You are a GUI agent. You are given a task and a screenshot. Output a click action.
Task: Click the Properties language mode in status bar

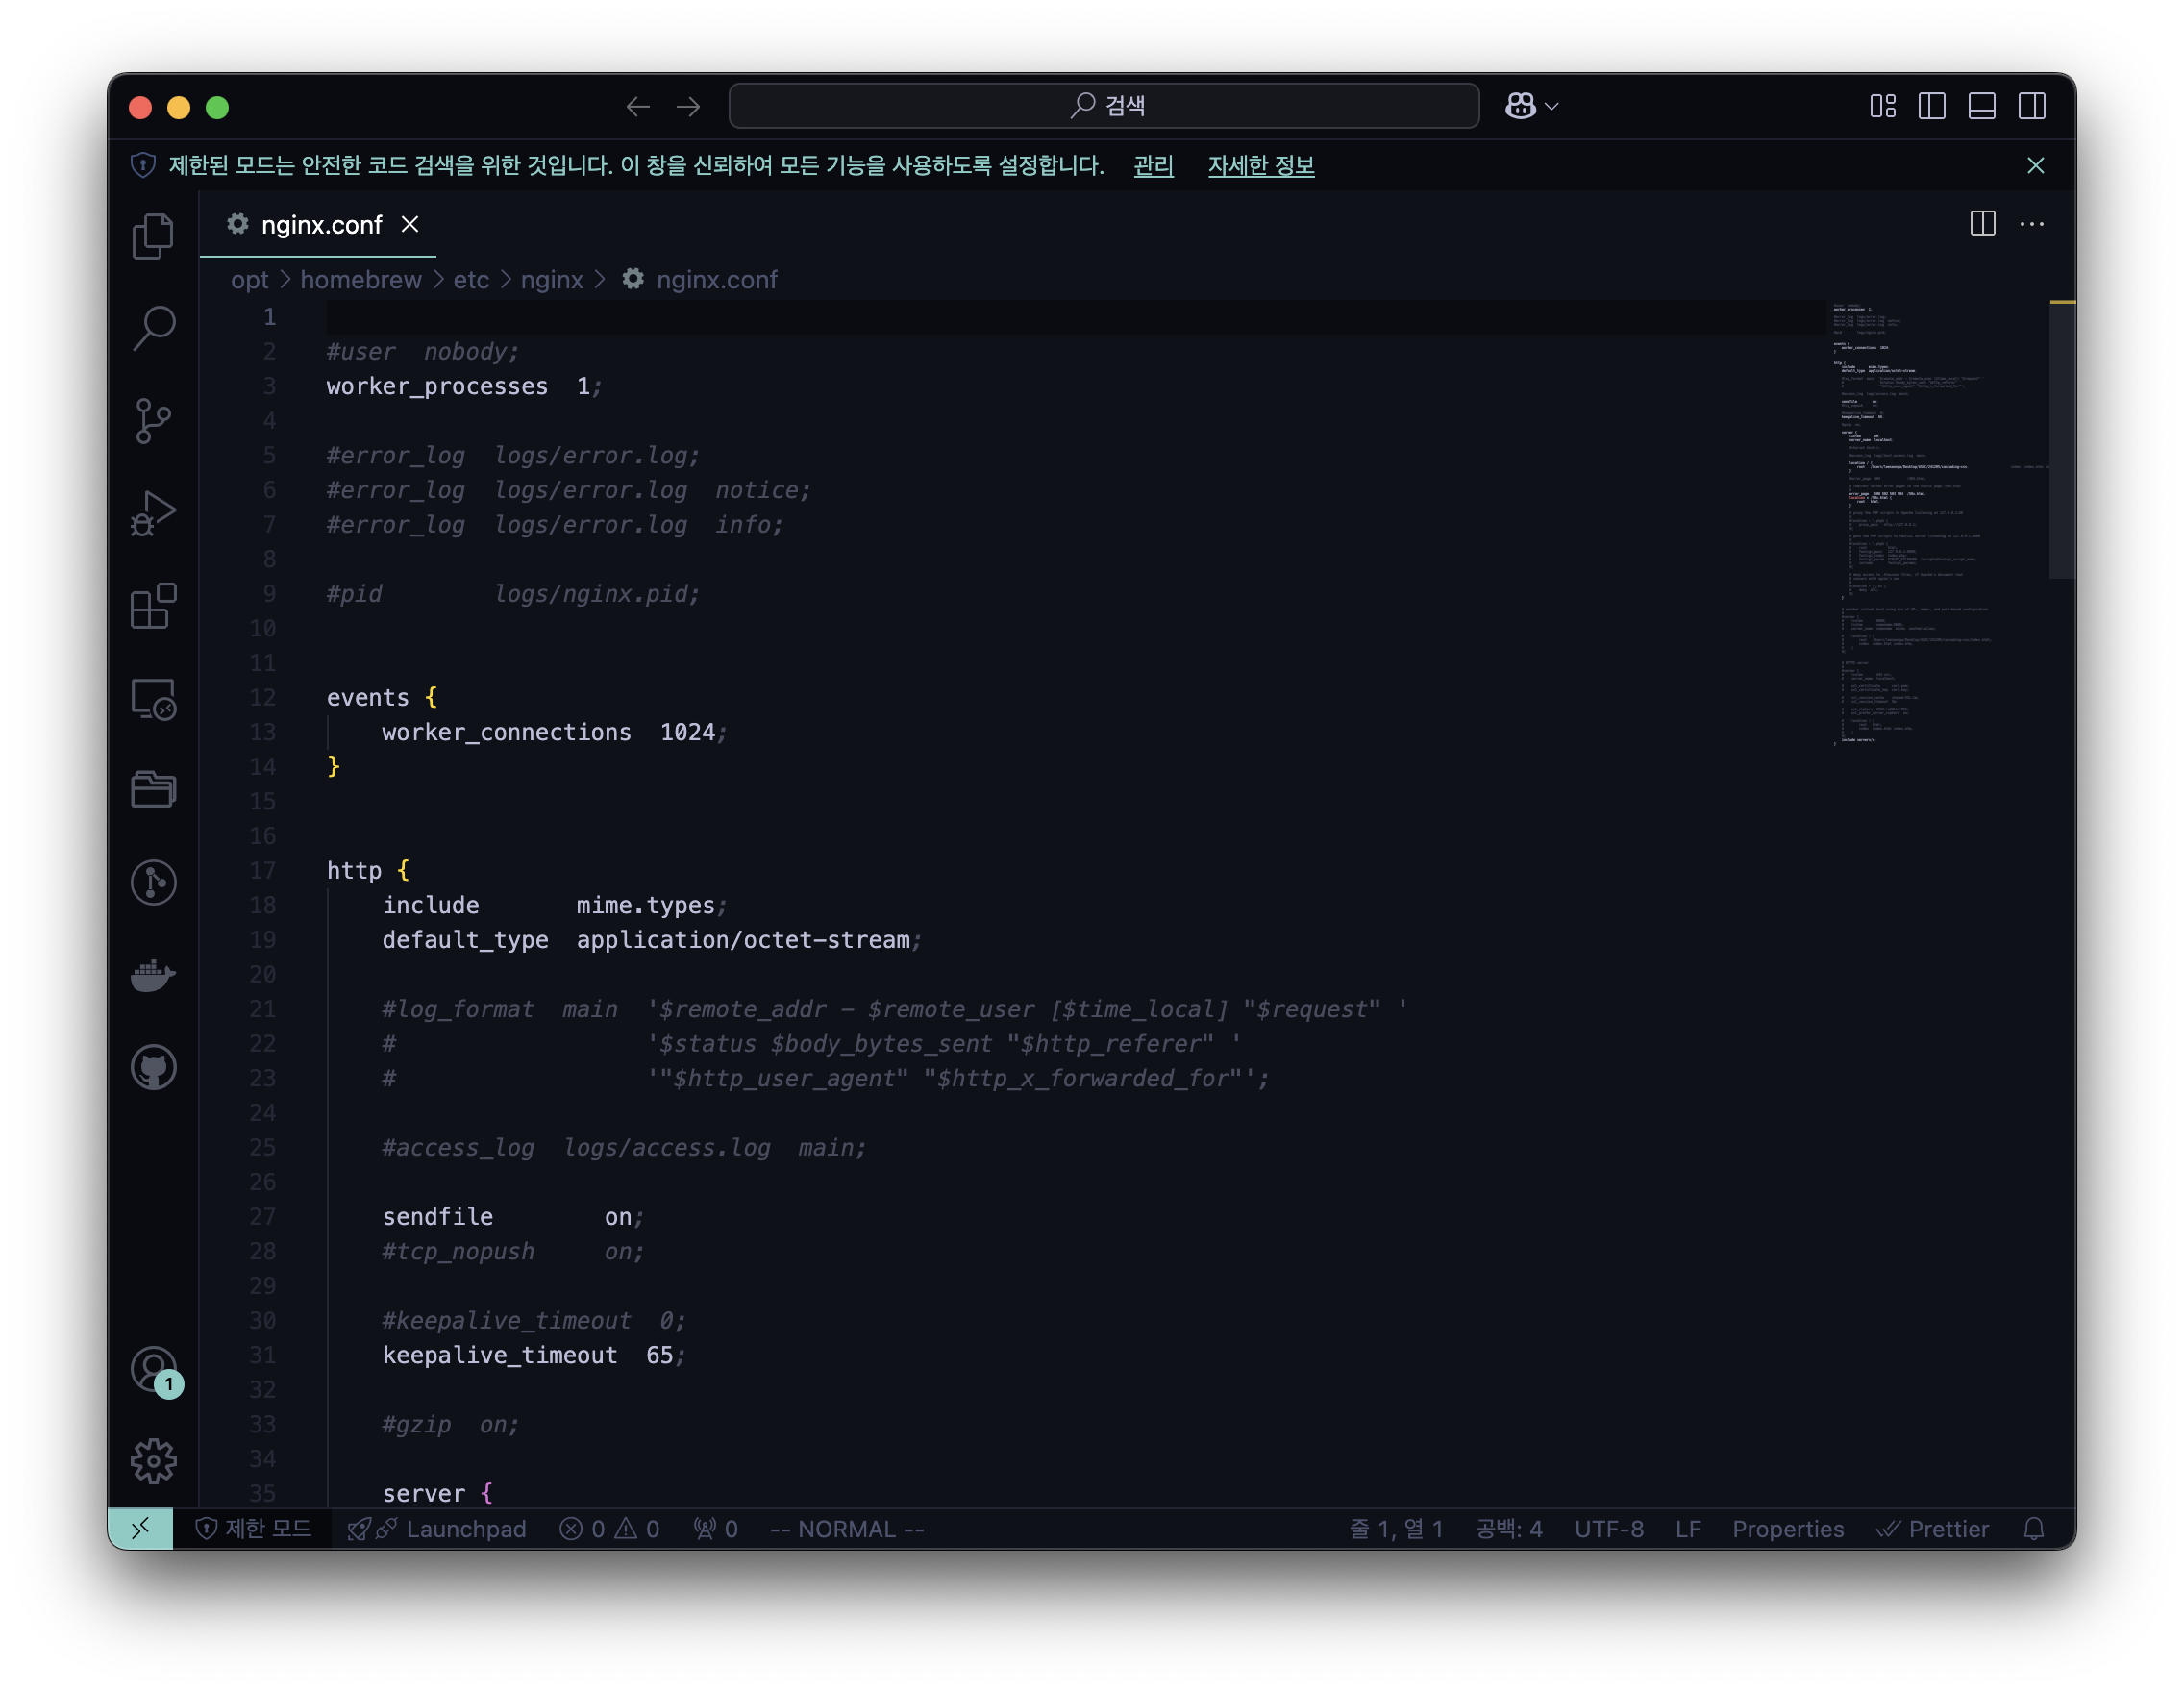(x=1788, y=1529)
